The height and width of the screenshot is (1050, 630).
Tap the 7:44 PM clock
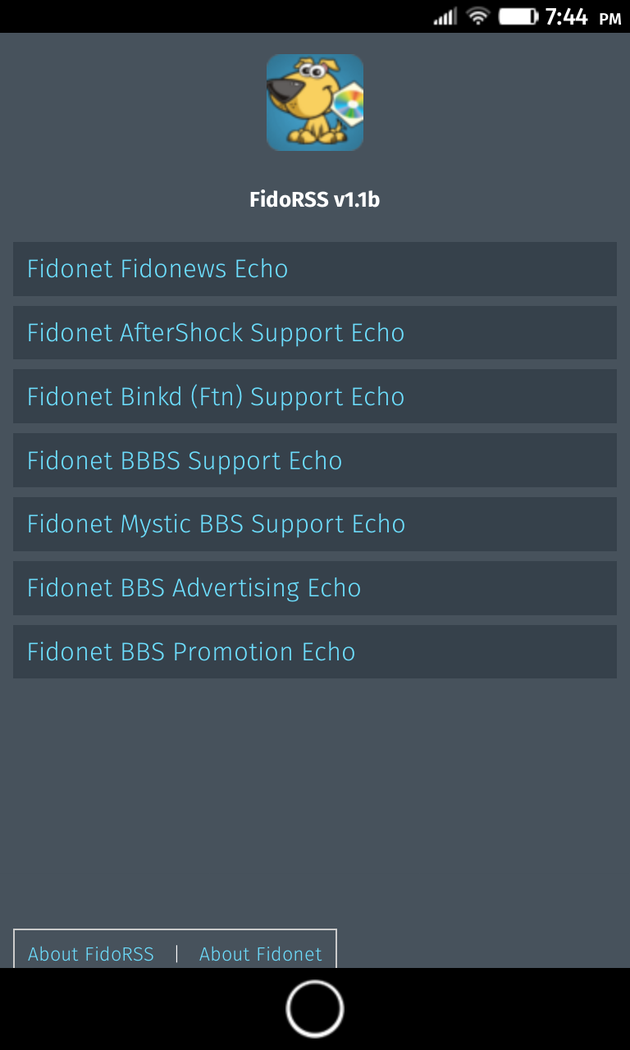click(582, 16)
